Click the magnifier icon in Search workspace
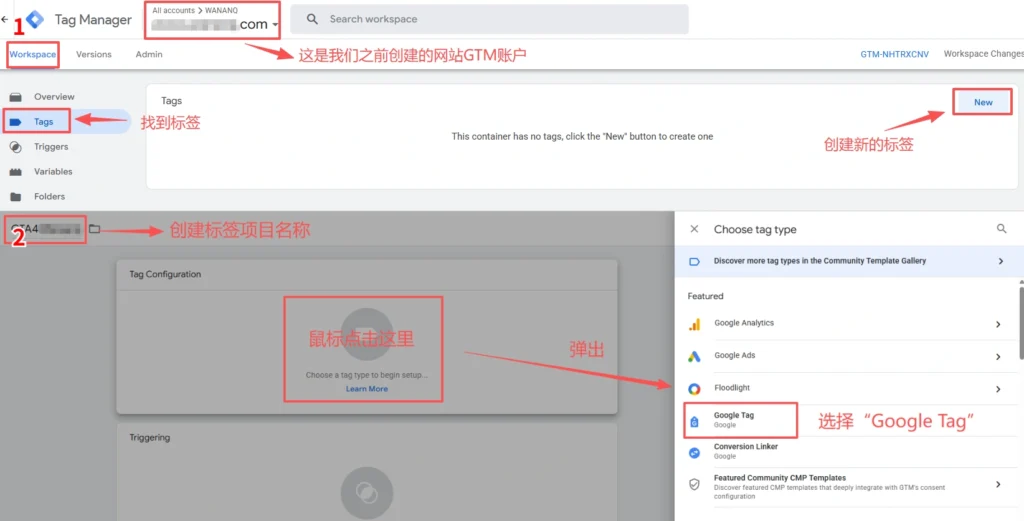This screenshot has width=1024, height=521. [x=312, y=20]
